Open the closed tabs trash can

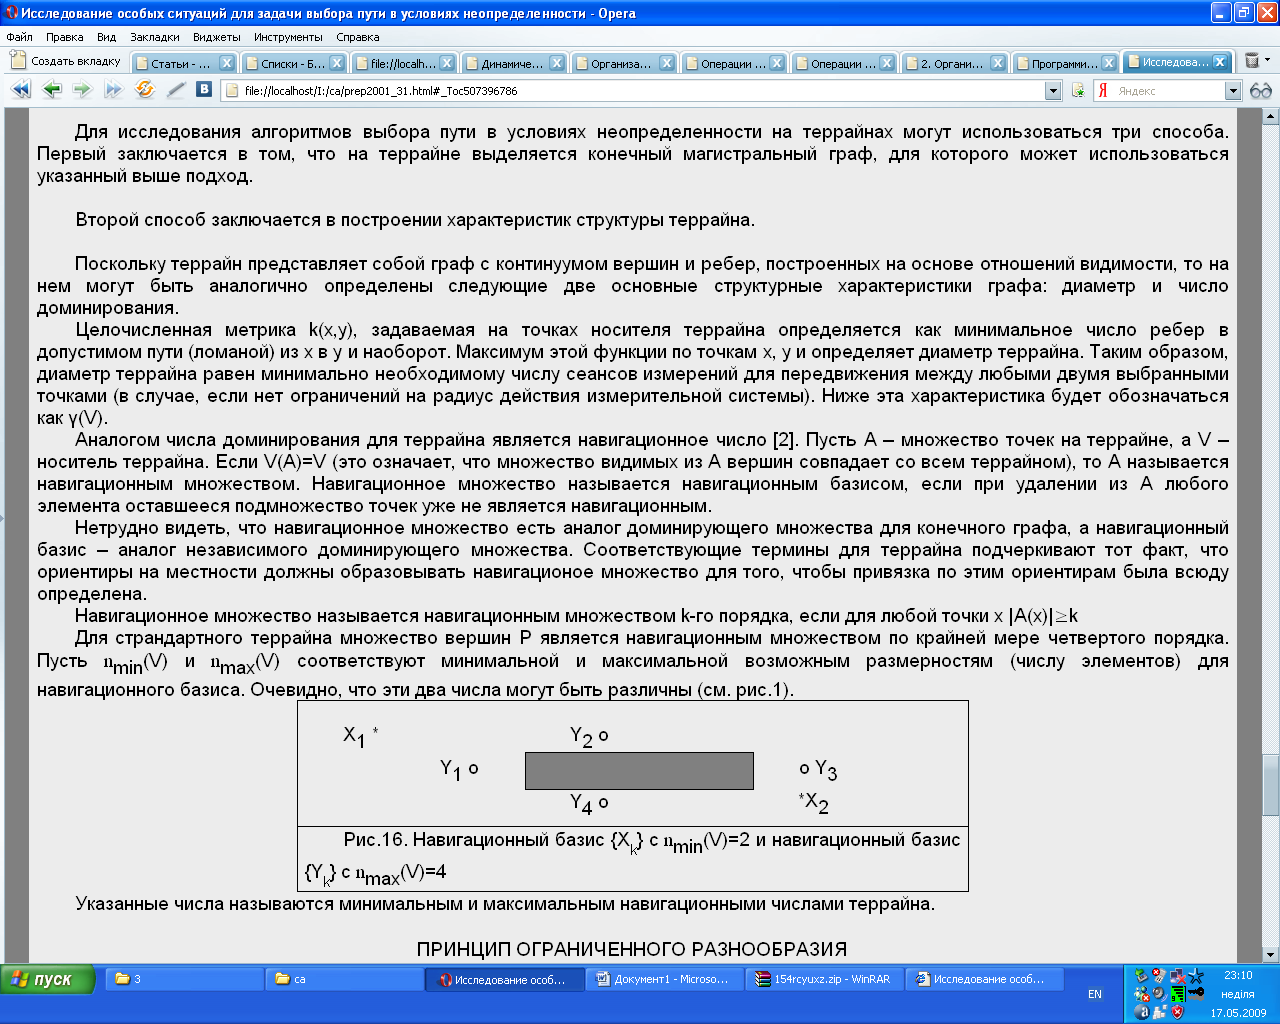tap(1252, 61)
